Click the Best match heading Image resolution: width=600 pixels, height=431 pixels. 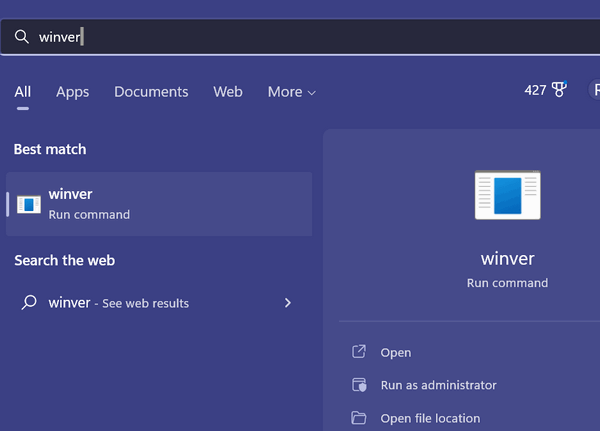[50, 149]
